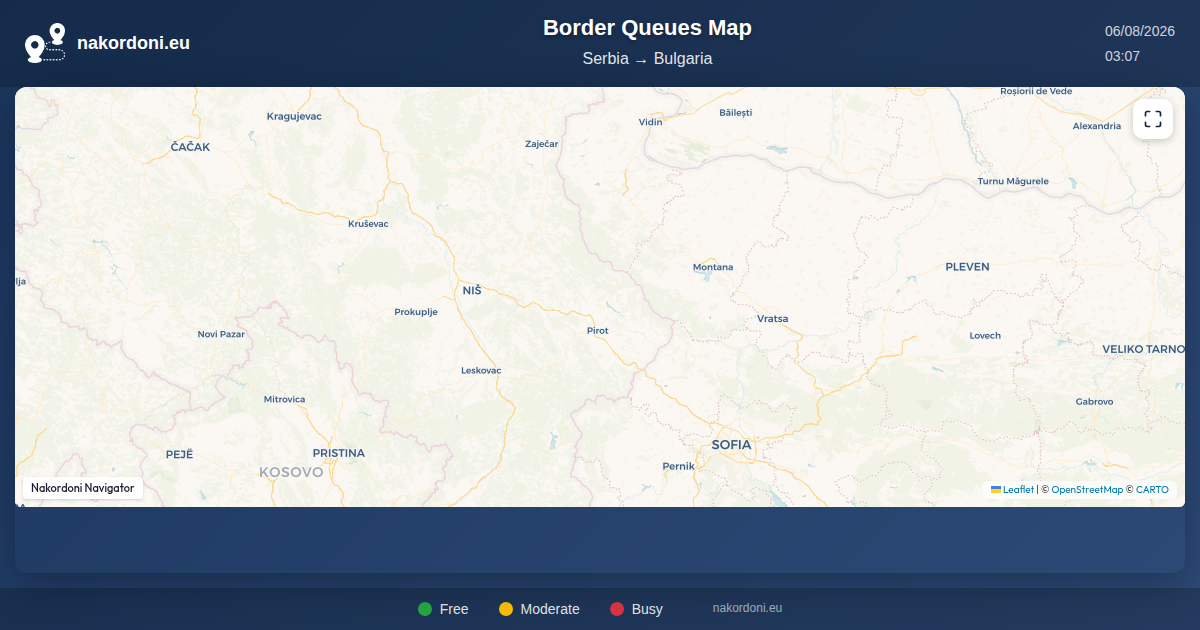The height and width of the screenshot is (630, 1200).
Task: Click Turnu Măgurele label on map
Action: pyautogui.click(x=1013, y=181)
